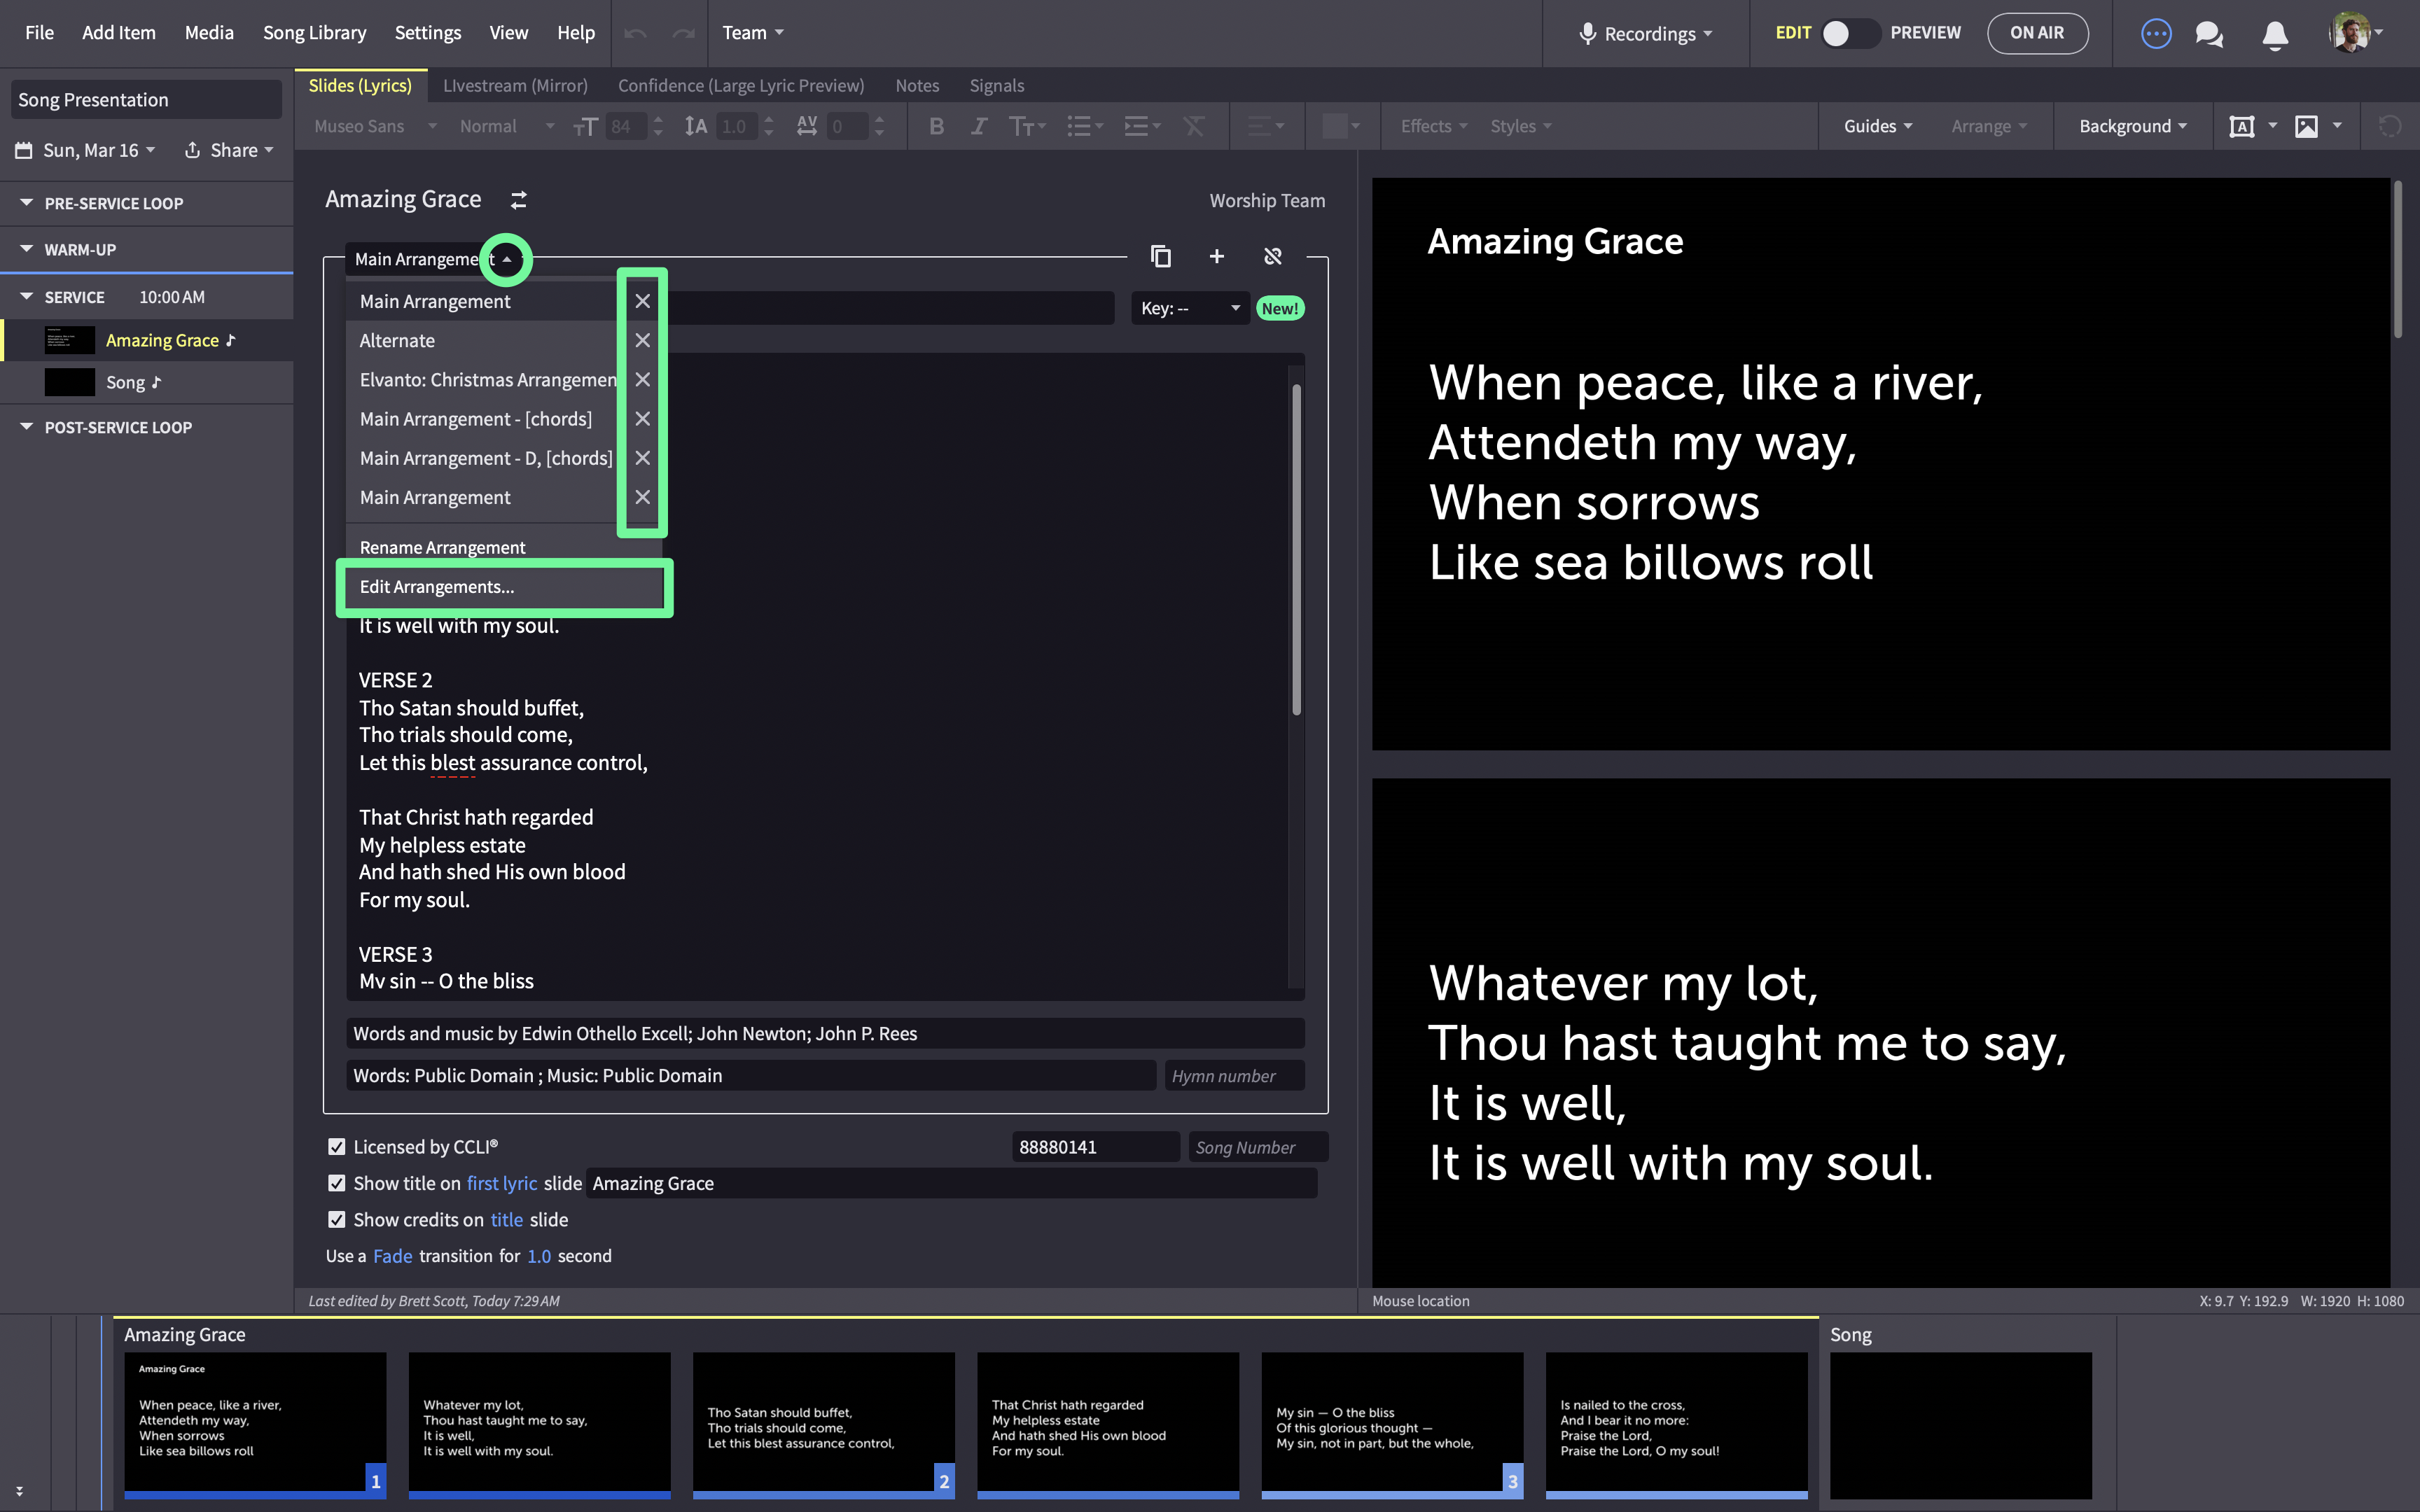Disable Show credits on title slide
Screen dimensions: 2420x1512
click(337, 1219)
